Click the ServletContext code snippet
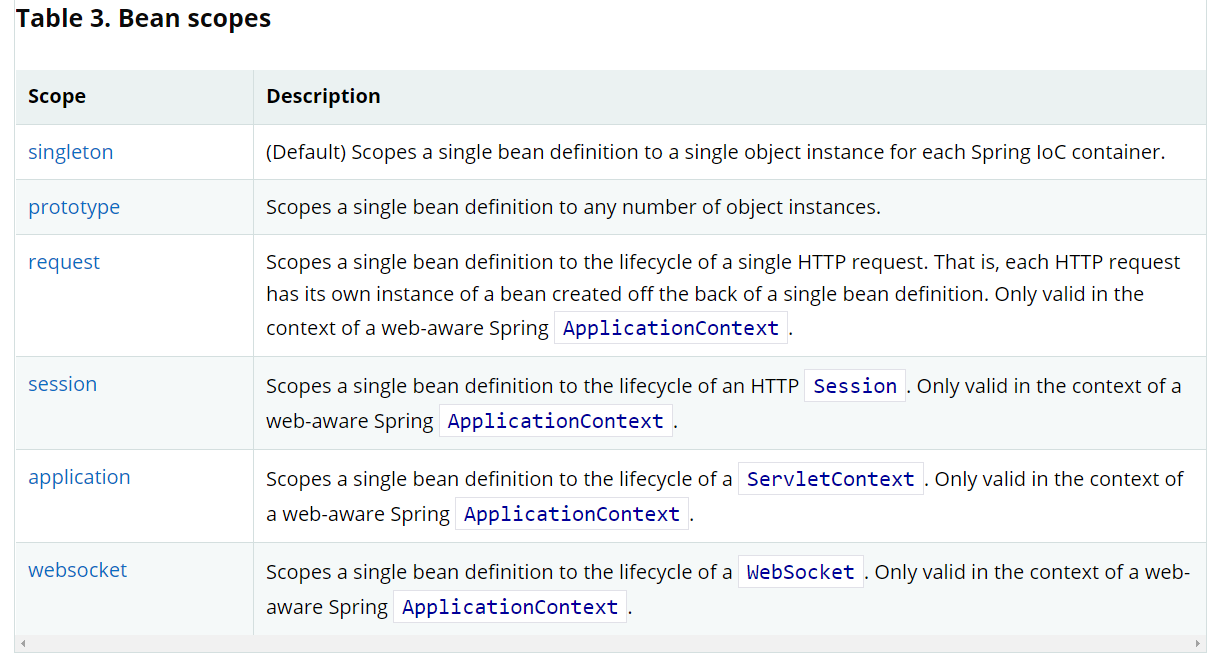Viewport: 1220px width, 663px height. pyautogui.click(x=830, y=479)
